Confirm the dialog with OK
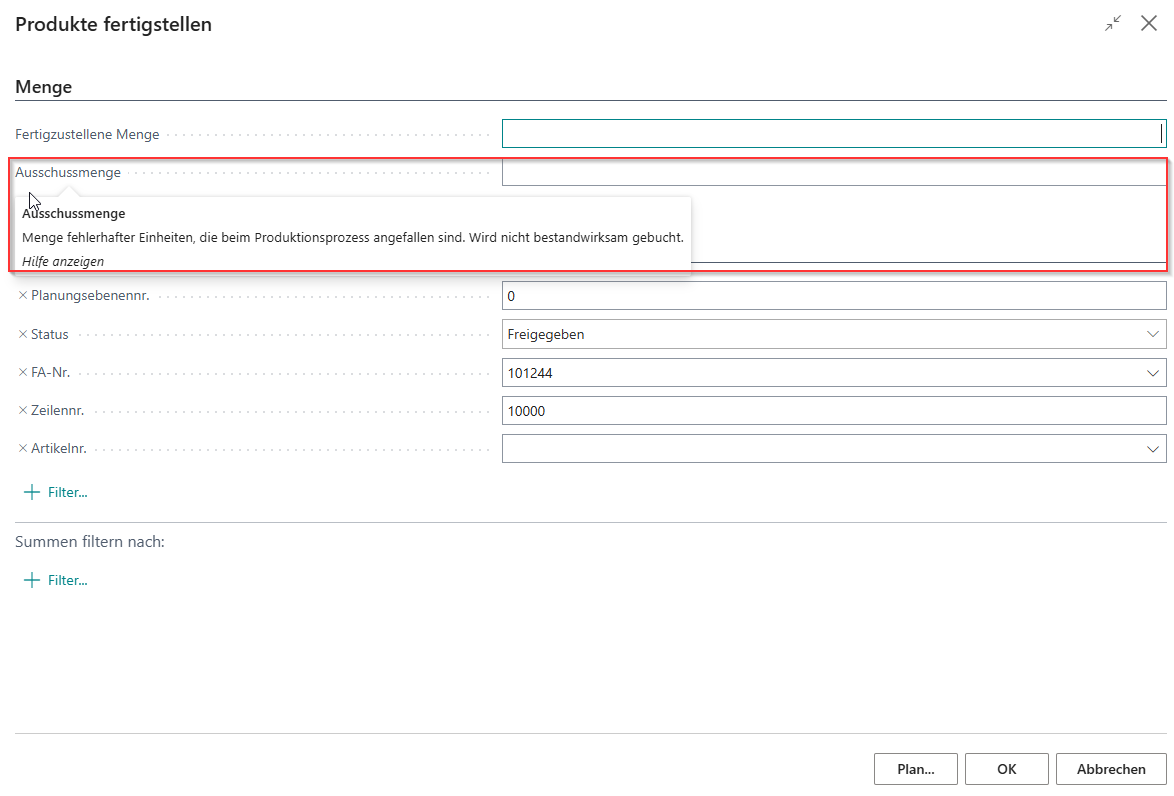 point(1006,769)
